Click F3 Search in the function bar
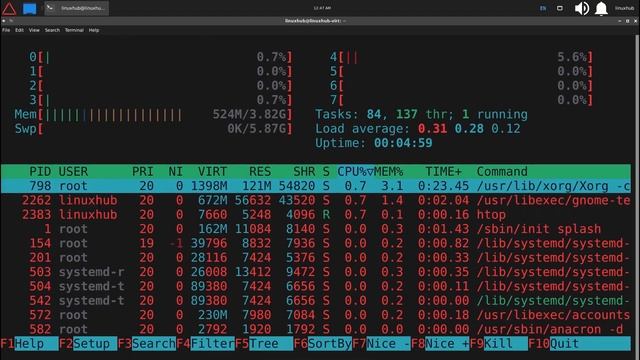 pyautogui.click(x=147, y=344)
